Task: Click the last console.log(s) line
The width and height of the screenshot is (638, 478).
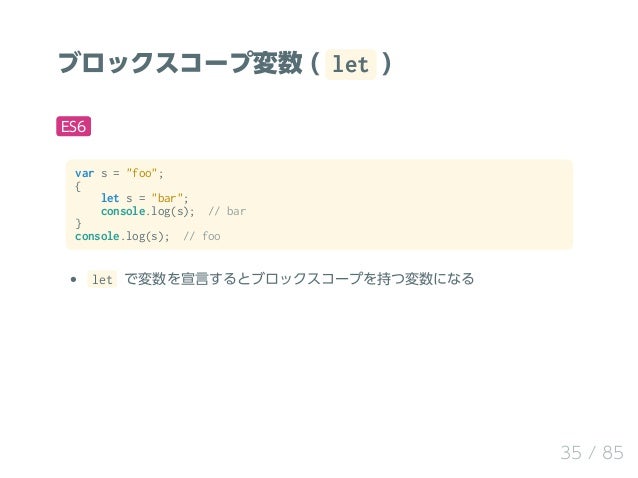Action: pyautogui.click(x=122, y=236)
